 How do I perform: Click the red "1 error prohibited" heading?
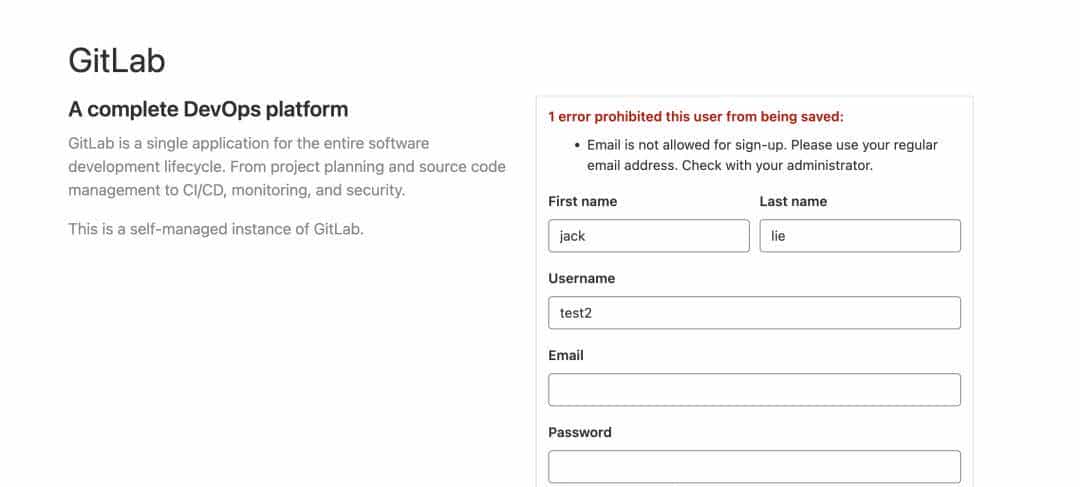(x=695, y=117)
